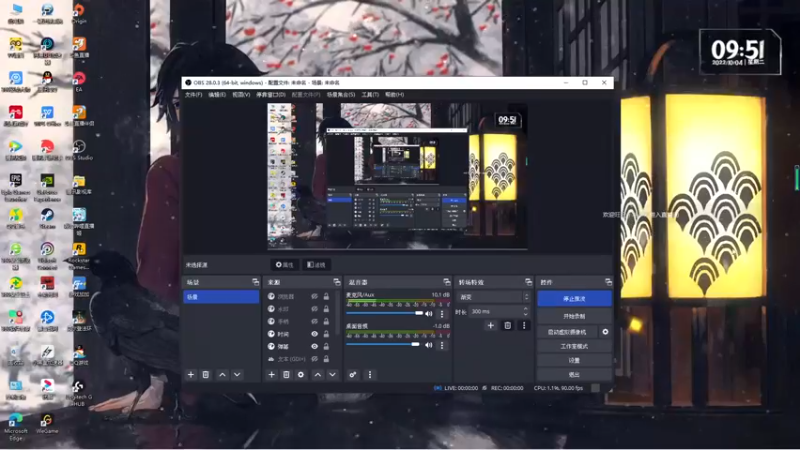Pop out the 转场特效 dock panel
This screenshot has height=450, width=800.
pos(528,282)
